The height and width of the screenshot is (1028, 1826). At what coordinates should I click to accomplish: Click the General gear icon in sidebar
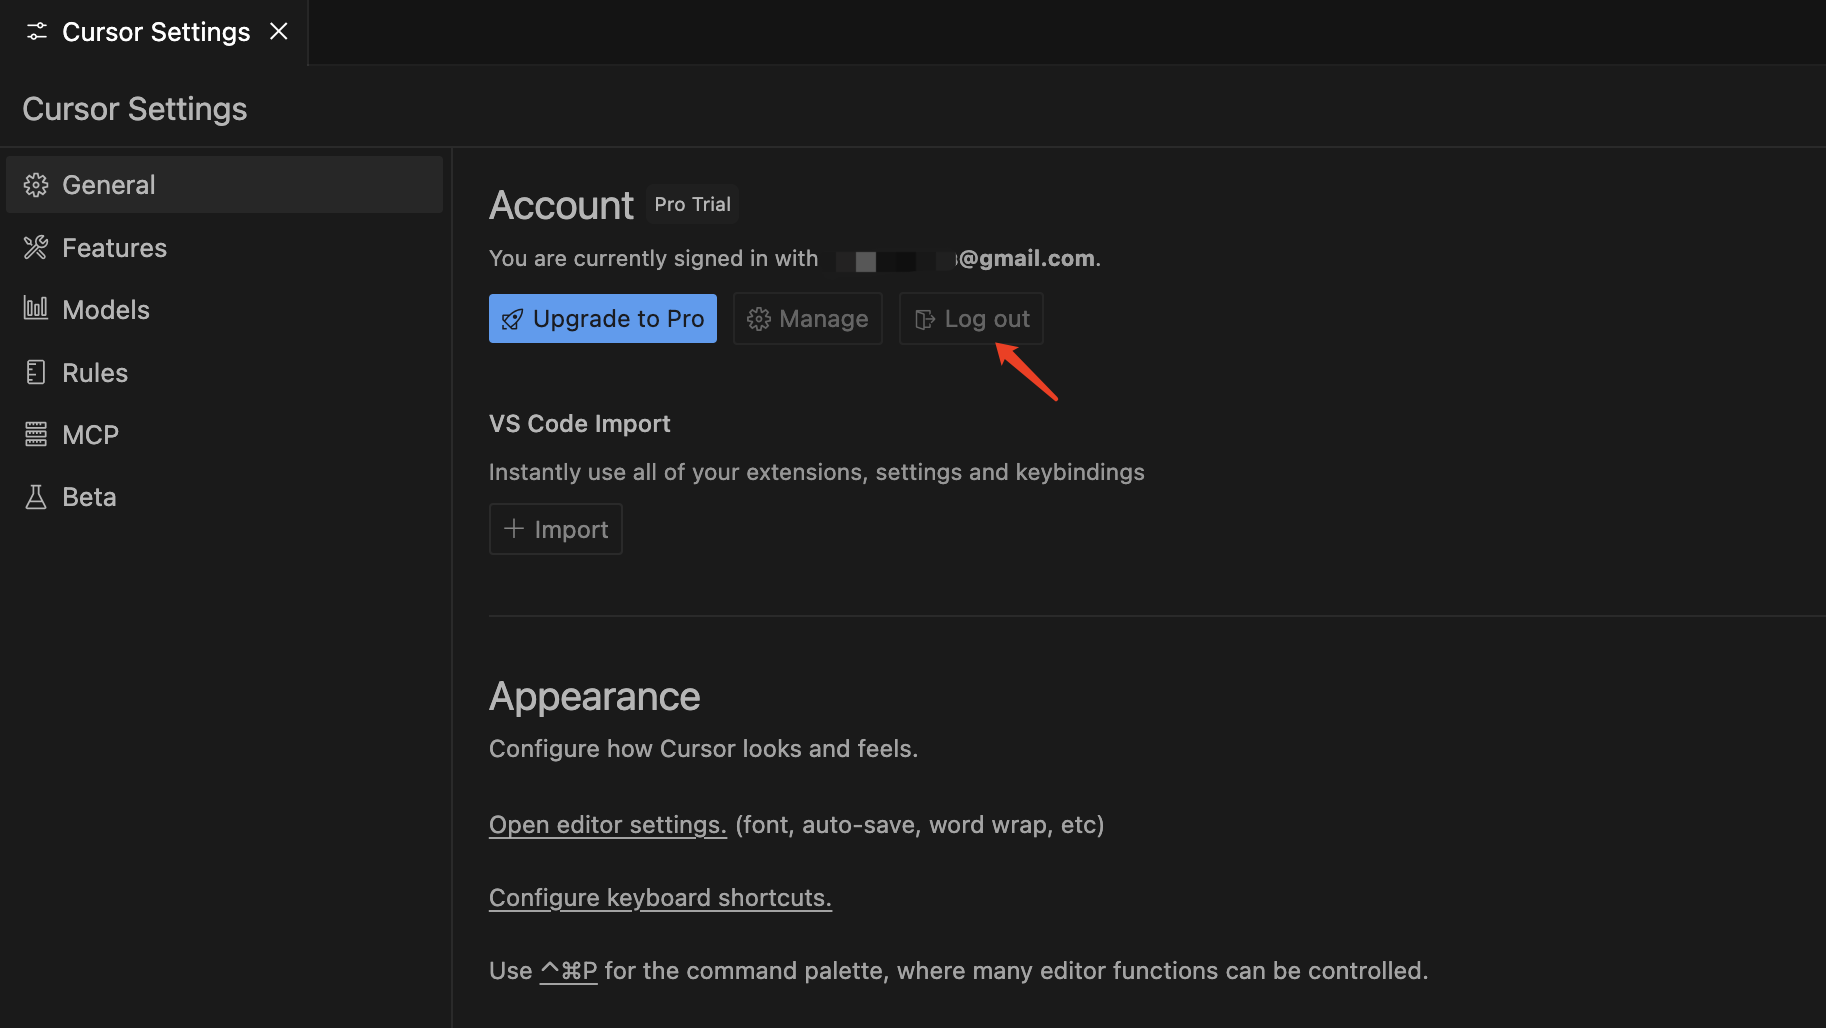(36, 185)
